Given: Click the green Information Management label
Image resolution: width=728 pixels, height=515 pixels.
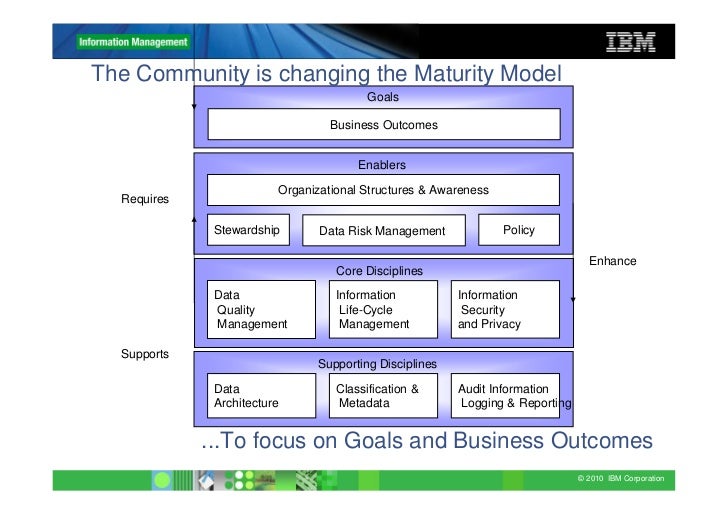Looking at the screenshot, I should [133, 42].
